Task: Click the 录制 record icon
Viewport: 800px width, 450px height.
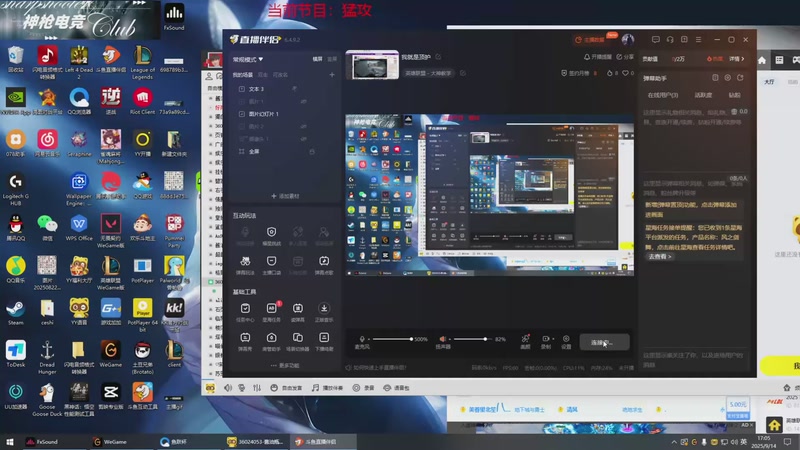Action: click(545, 339)
